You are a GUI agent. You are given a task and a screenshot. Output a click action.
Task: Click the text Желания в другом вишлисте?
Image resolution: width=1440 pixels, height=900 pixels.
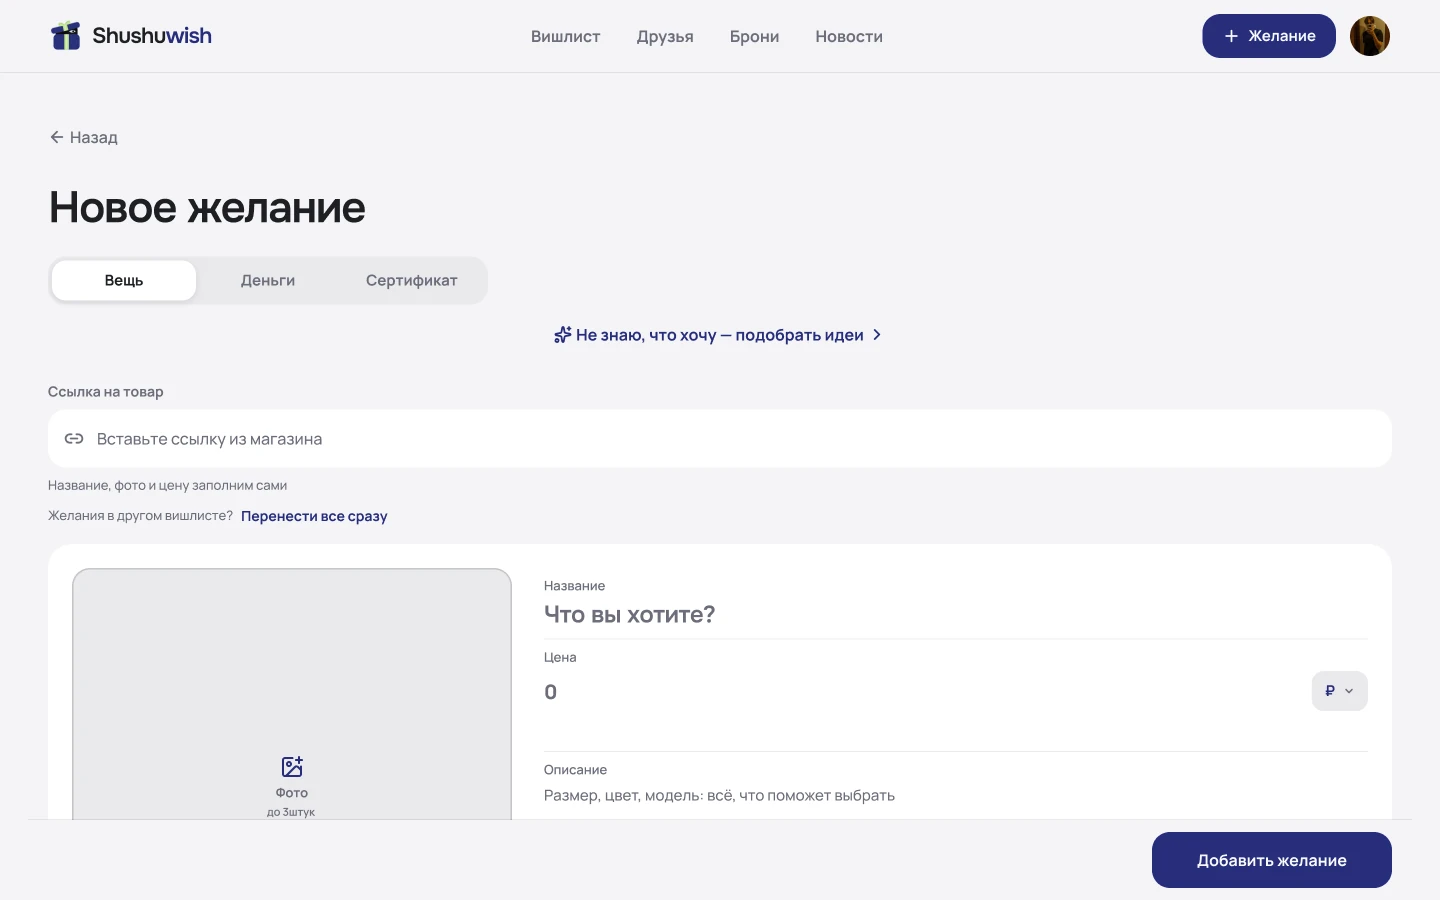(140, 516)
